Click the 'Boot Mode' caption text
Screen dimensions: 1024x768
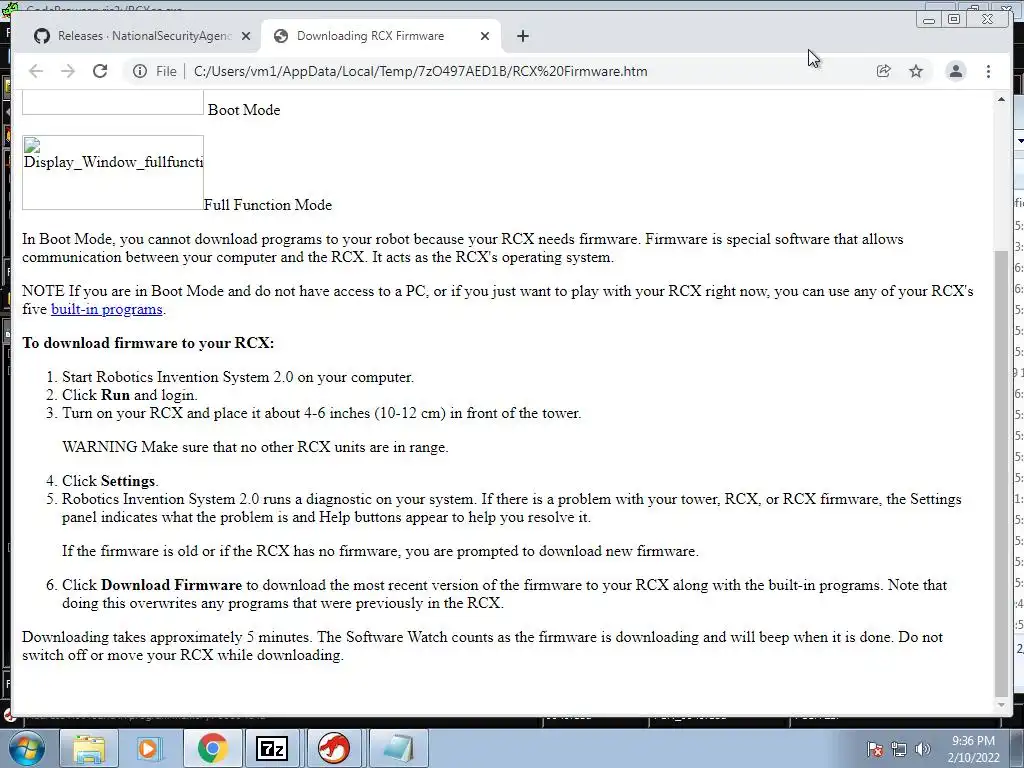pyautogui.click(x=244, y=110)
